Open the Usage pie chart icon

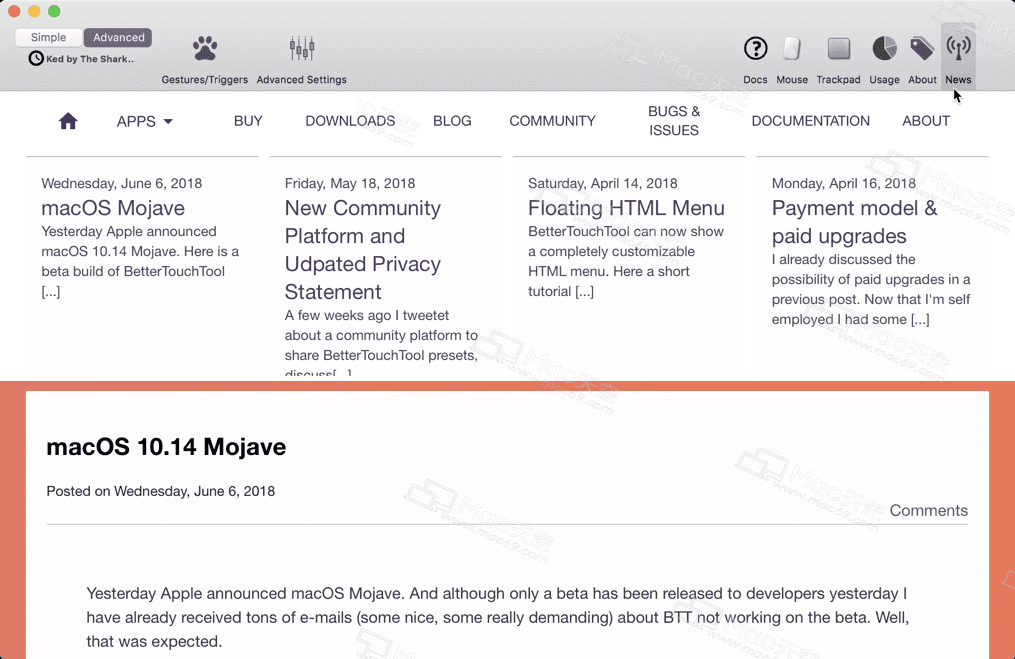(884, 48)
